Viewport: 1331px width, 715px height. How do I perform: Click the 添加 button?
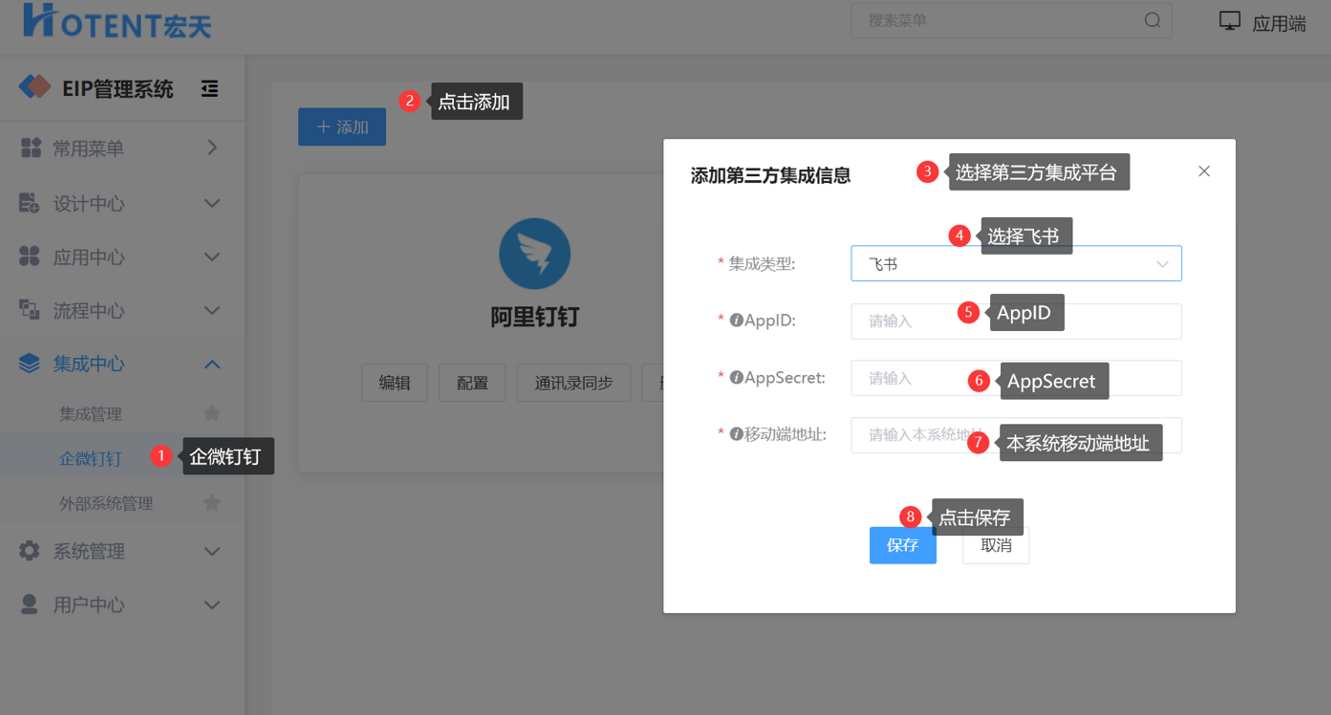(x=342, y=127)
